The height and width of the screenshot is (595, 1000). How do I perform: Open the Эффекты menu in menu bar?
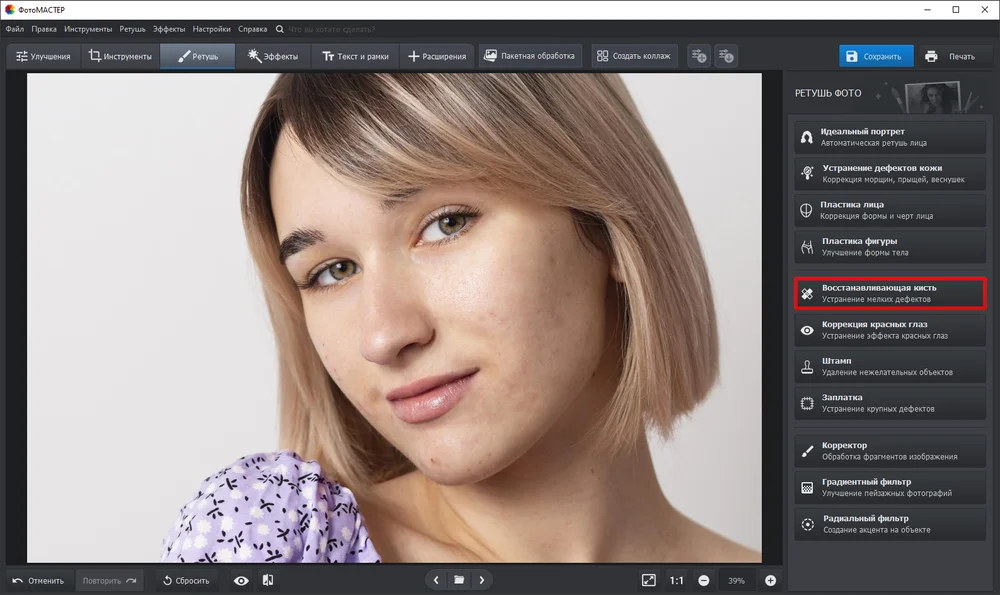pos(169,29)
